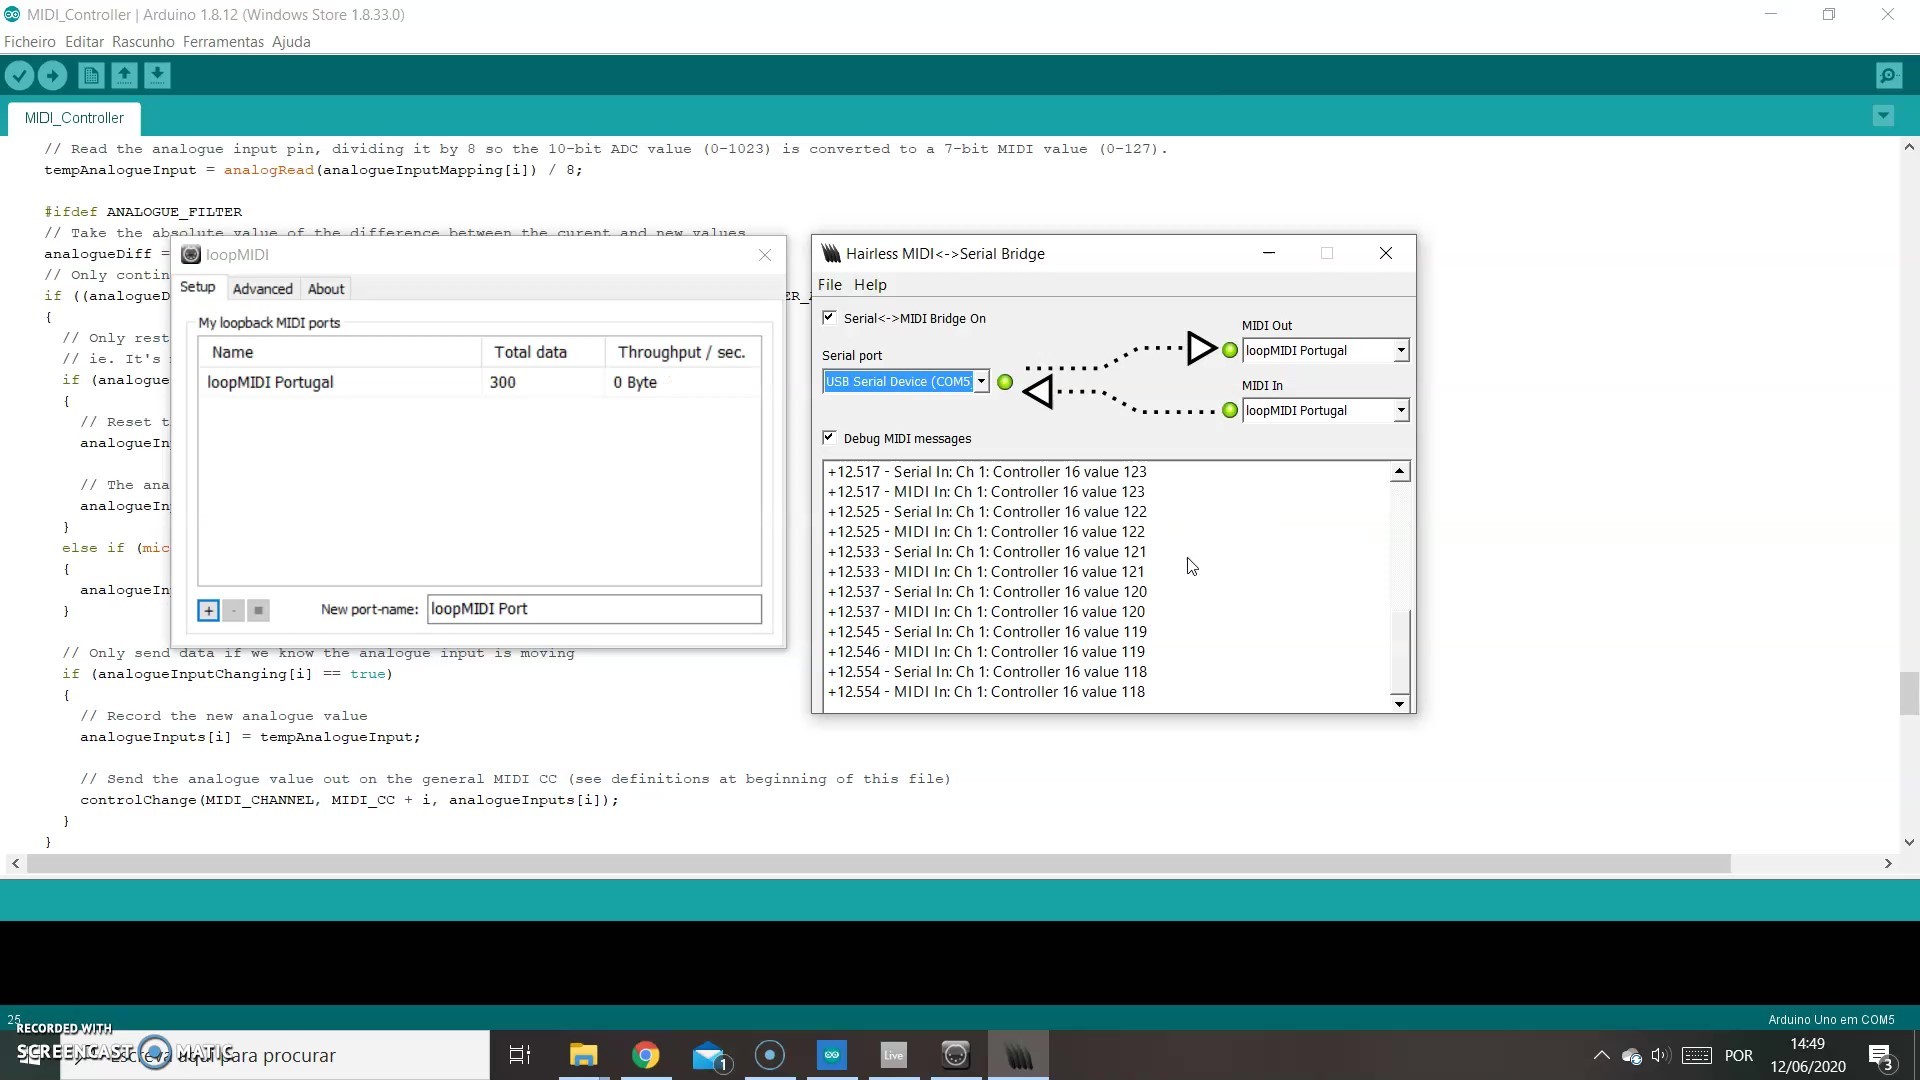Click the Open sketch up-arrow icon
1920x1080 pixels.
(x=124, y=75)
